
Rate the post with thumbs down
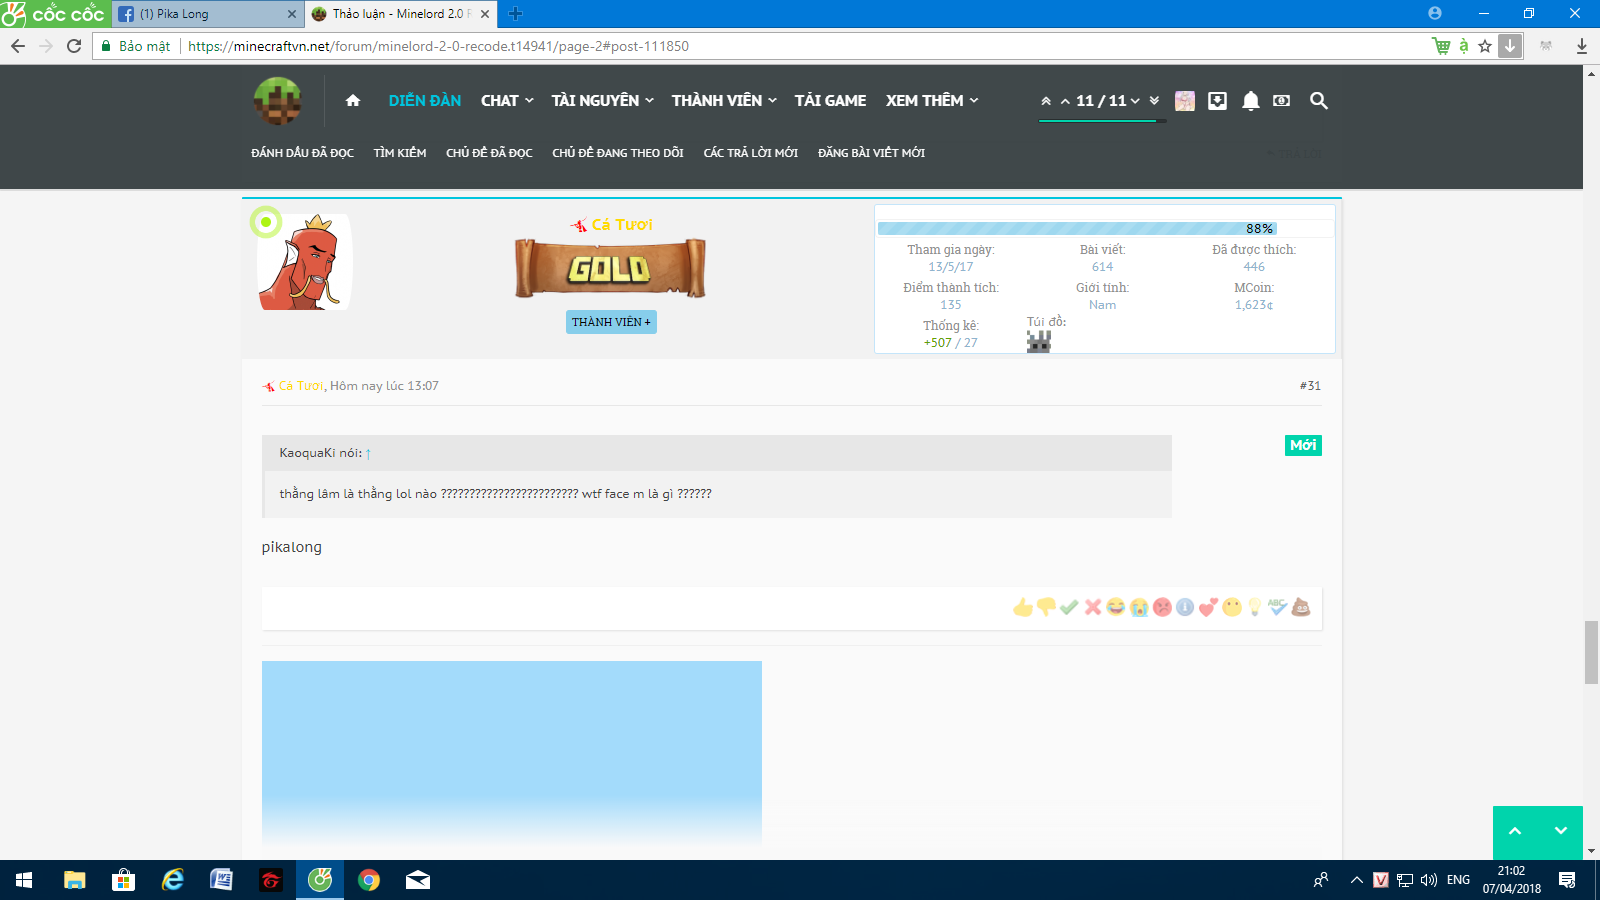(x=1046, y=607)
